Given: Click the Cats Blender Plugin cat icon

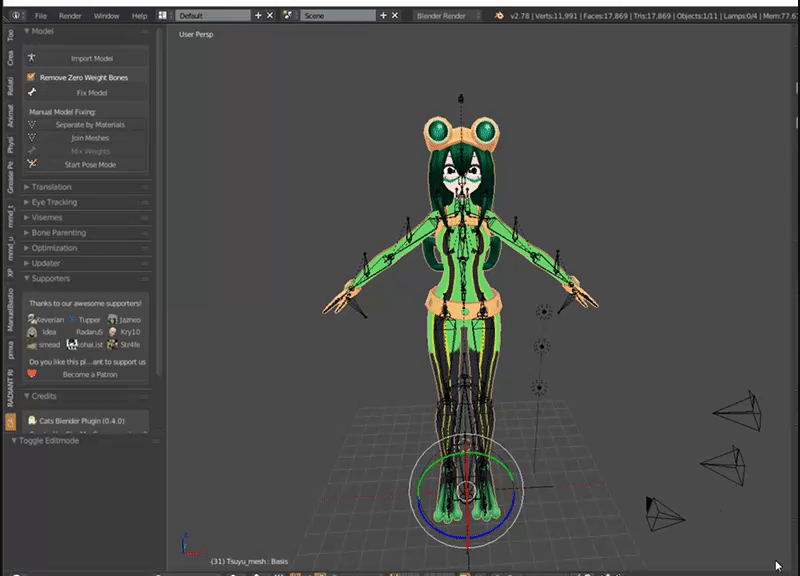Looking at the screenshot, I should 32,420.
